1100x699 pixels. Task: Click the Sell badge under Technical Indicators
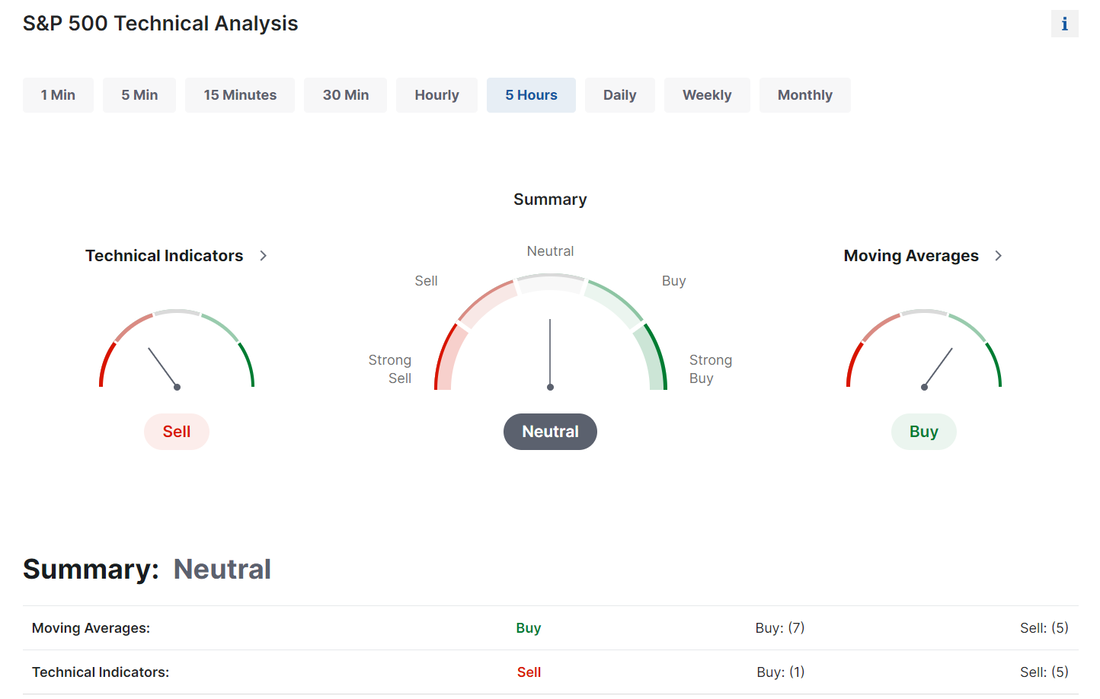pyautogui.click(x=177, y=432)
